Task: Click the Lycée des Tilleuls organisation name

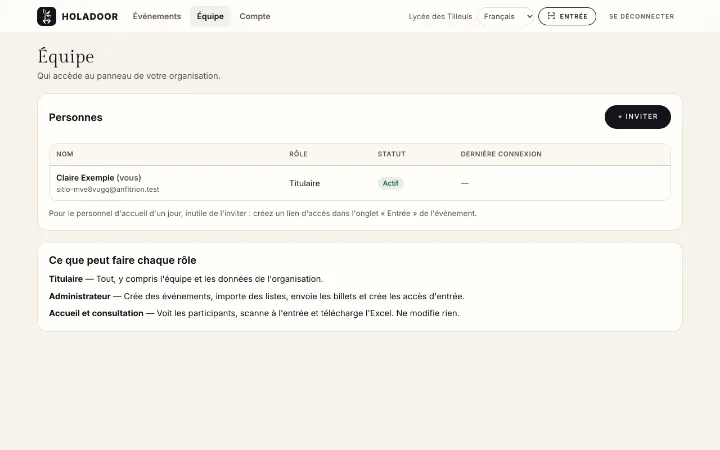Action: [440, 17]
